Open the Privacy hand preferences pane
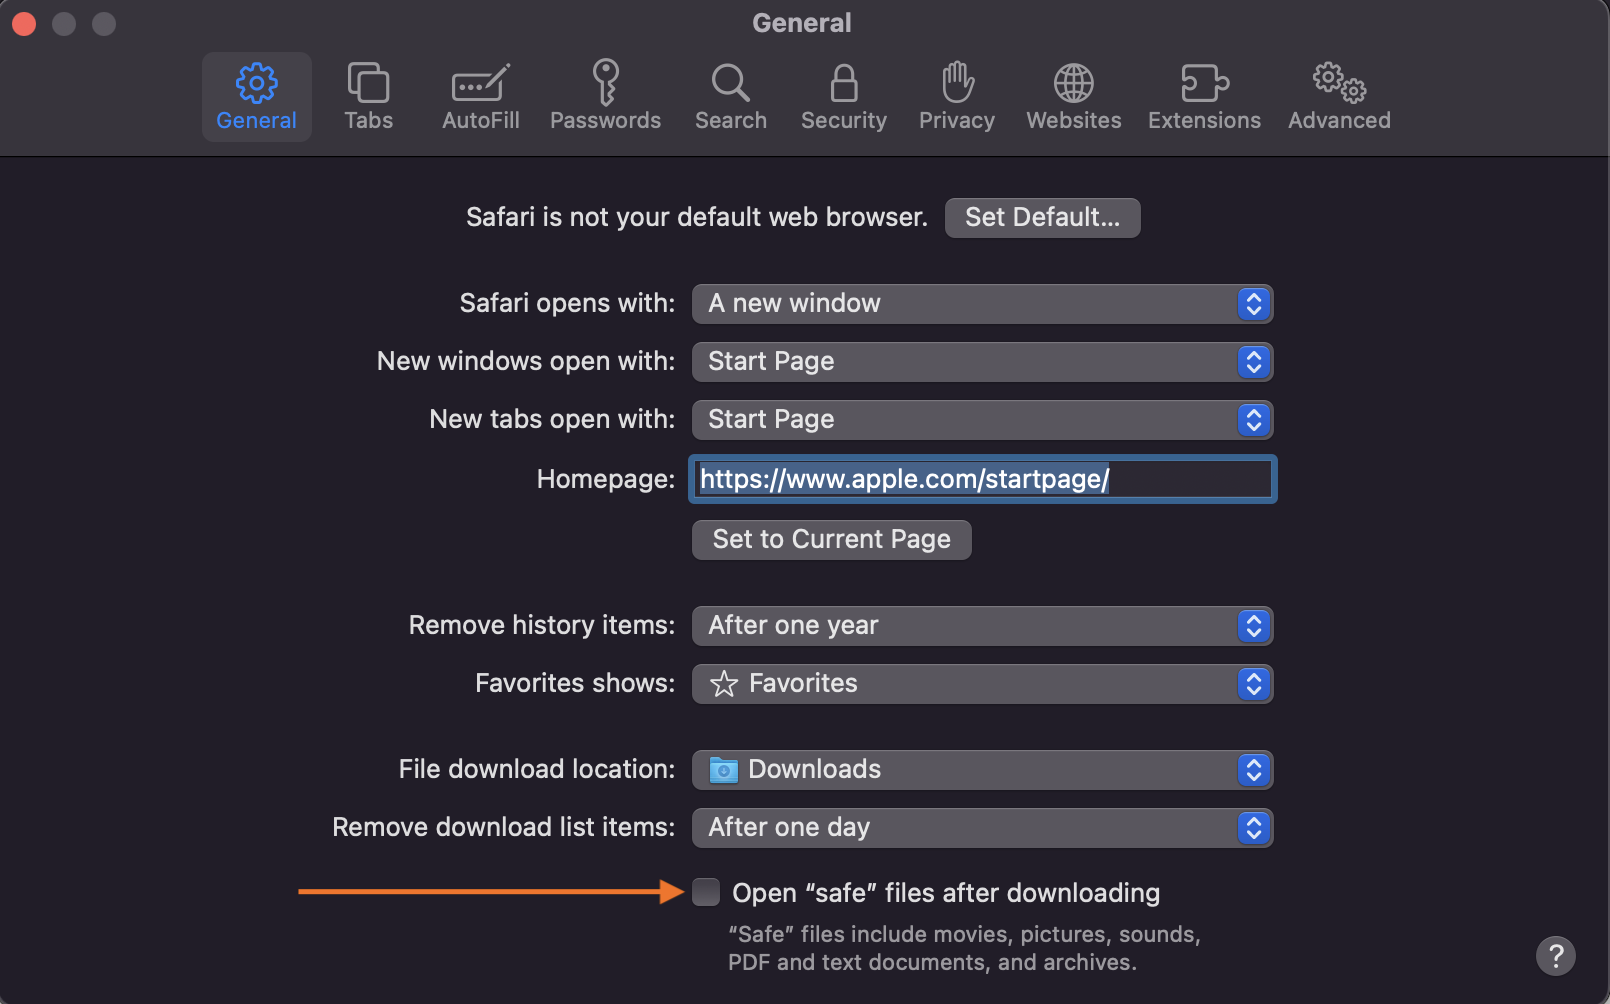Viewport: 1610px width, 1004px height. [x=957, y=97]
